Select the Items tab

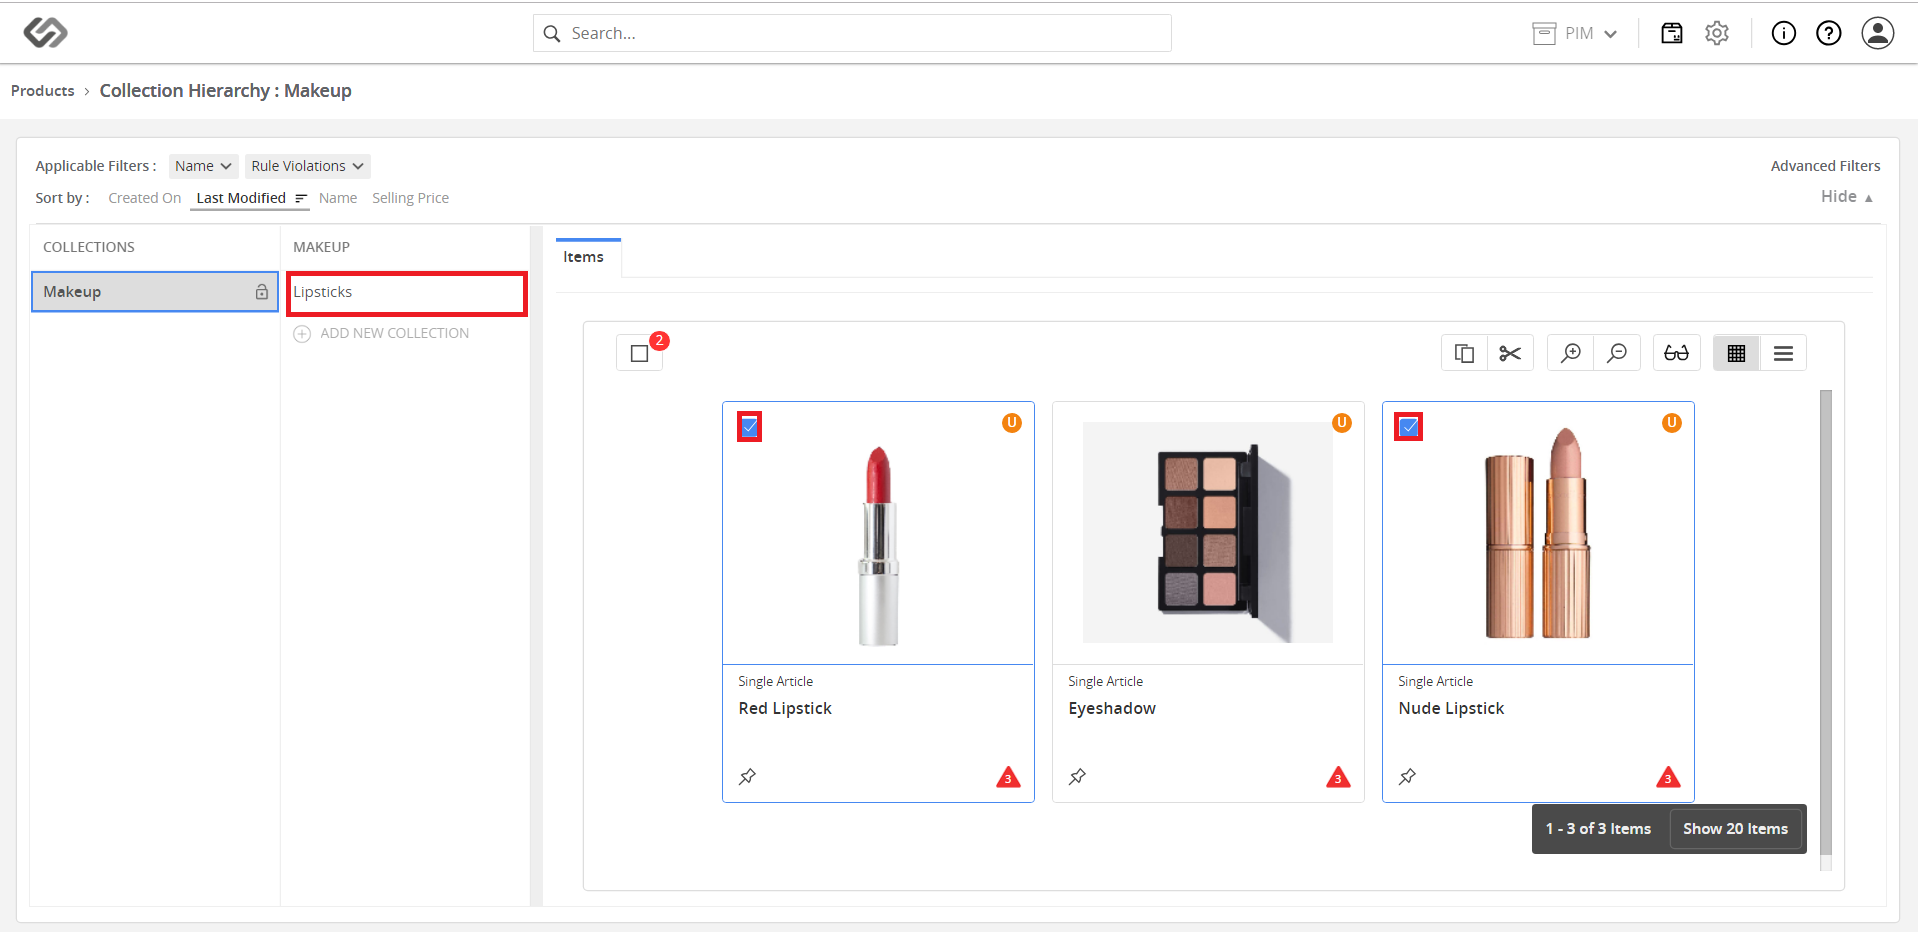pyautogui.click(x=584, y=257)
